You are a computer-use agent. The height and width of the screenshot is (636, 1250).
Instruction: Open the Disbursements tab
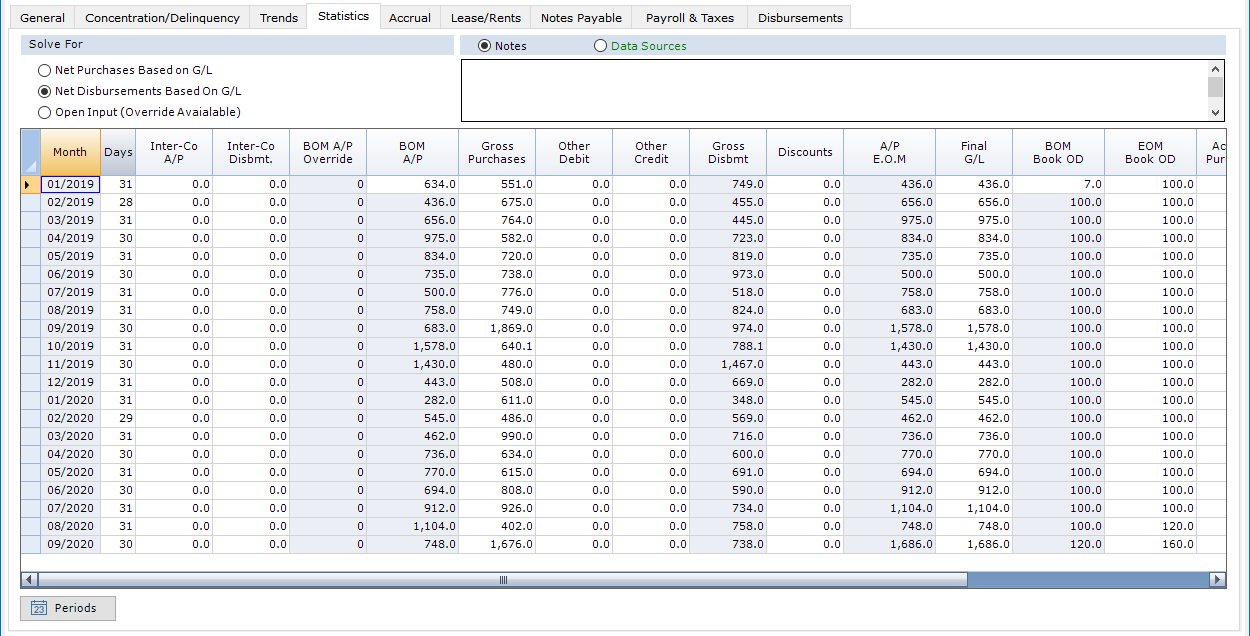pyautogui.click(x=800, y=18)
